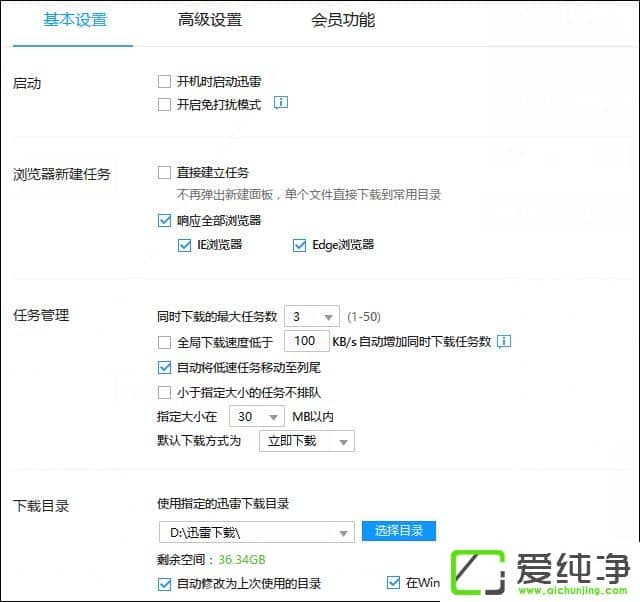Uncheck the IE浏览器 checkbox
The height and width of the screenshot is (602, 640).
click(184, 244)
